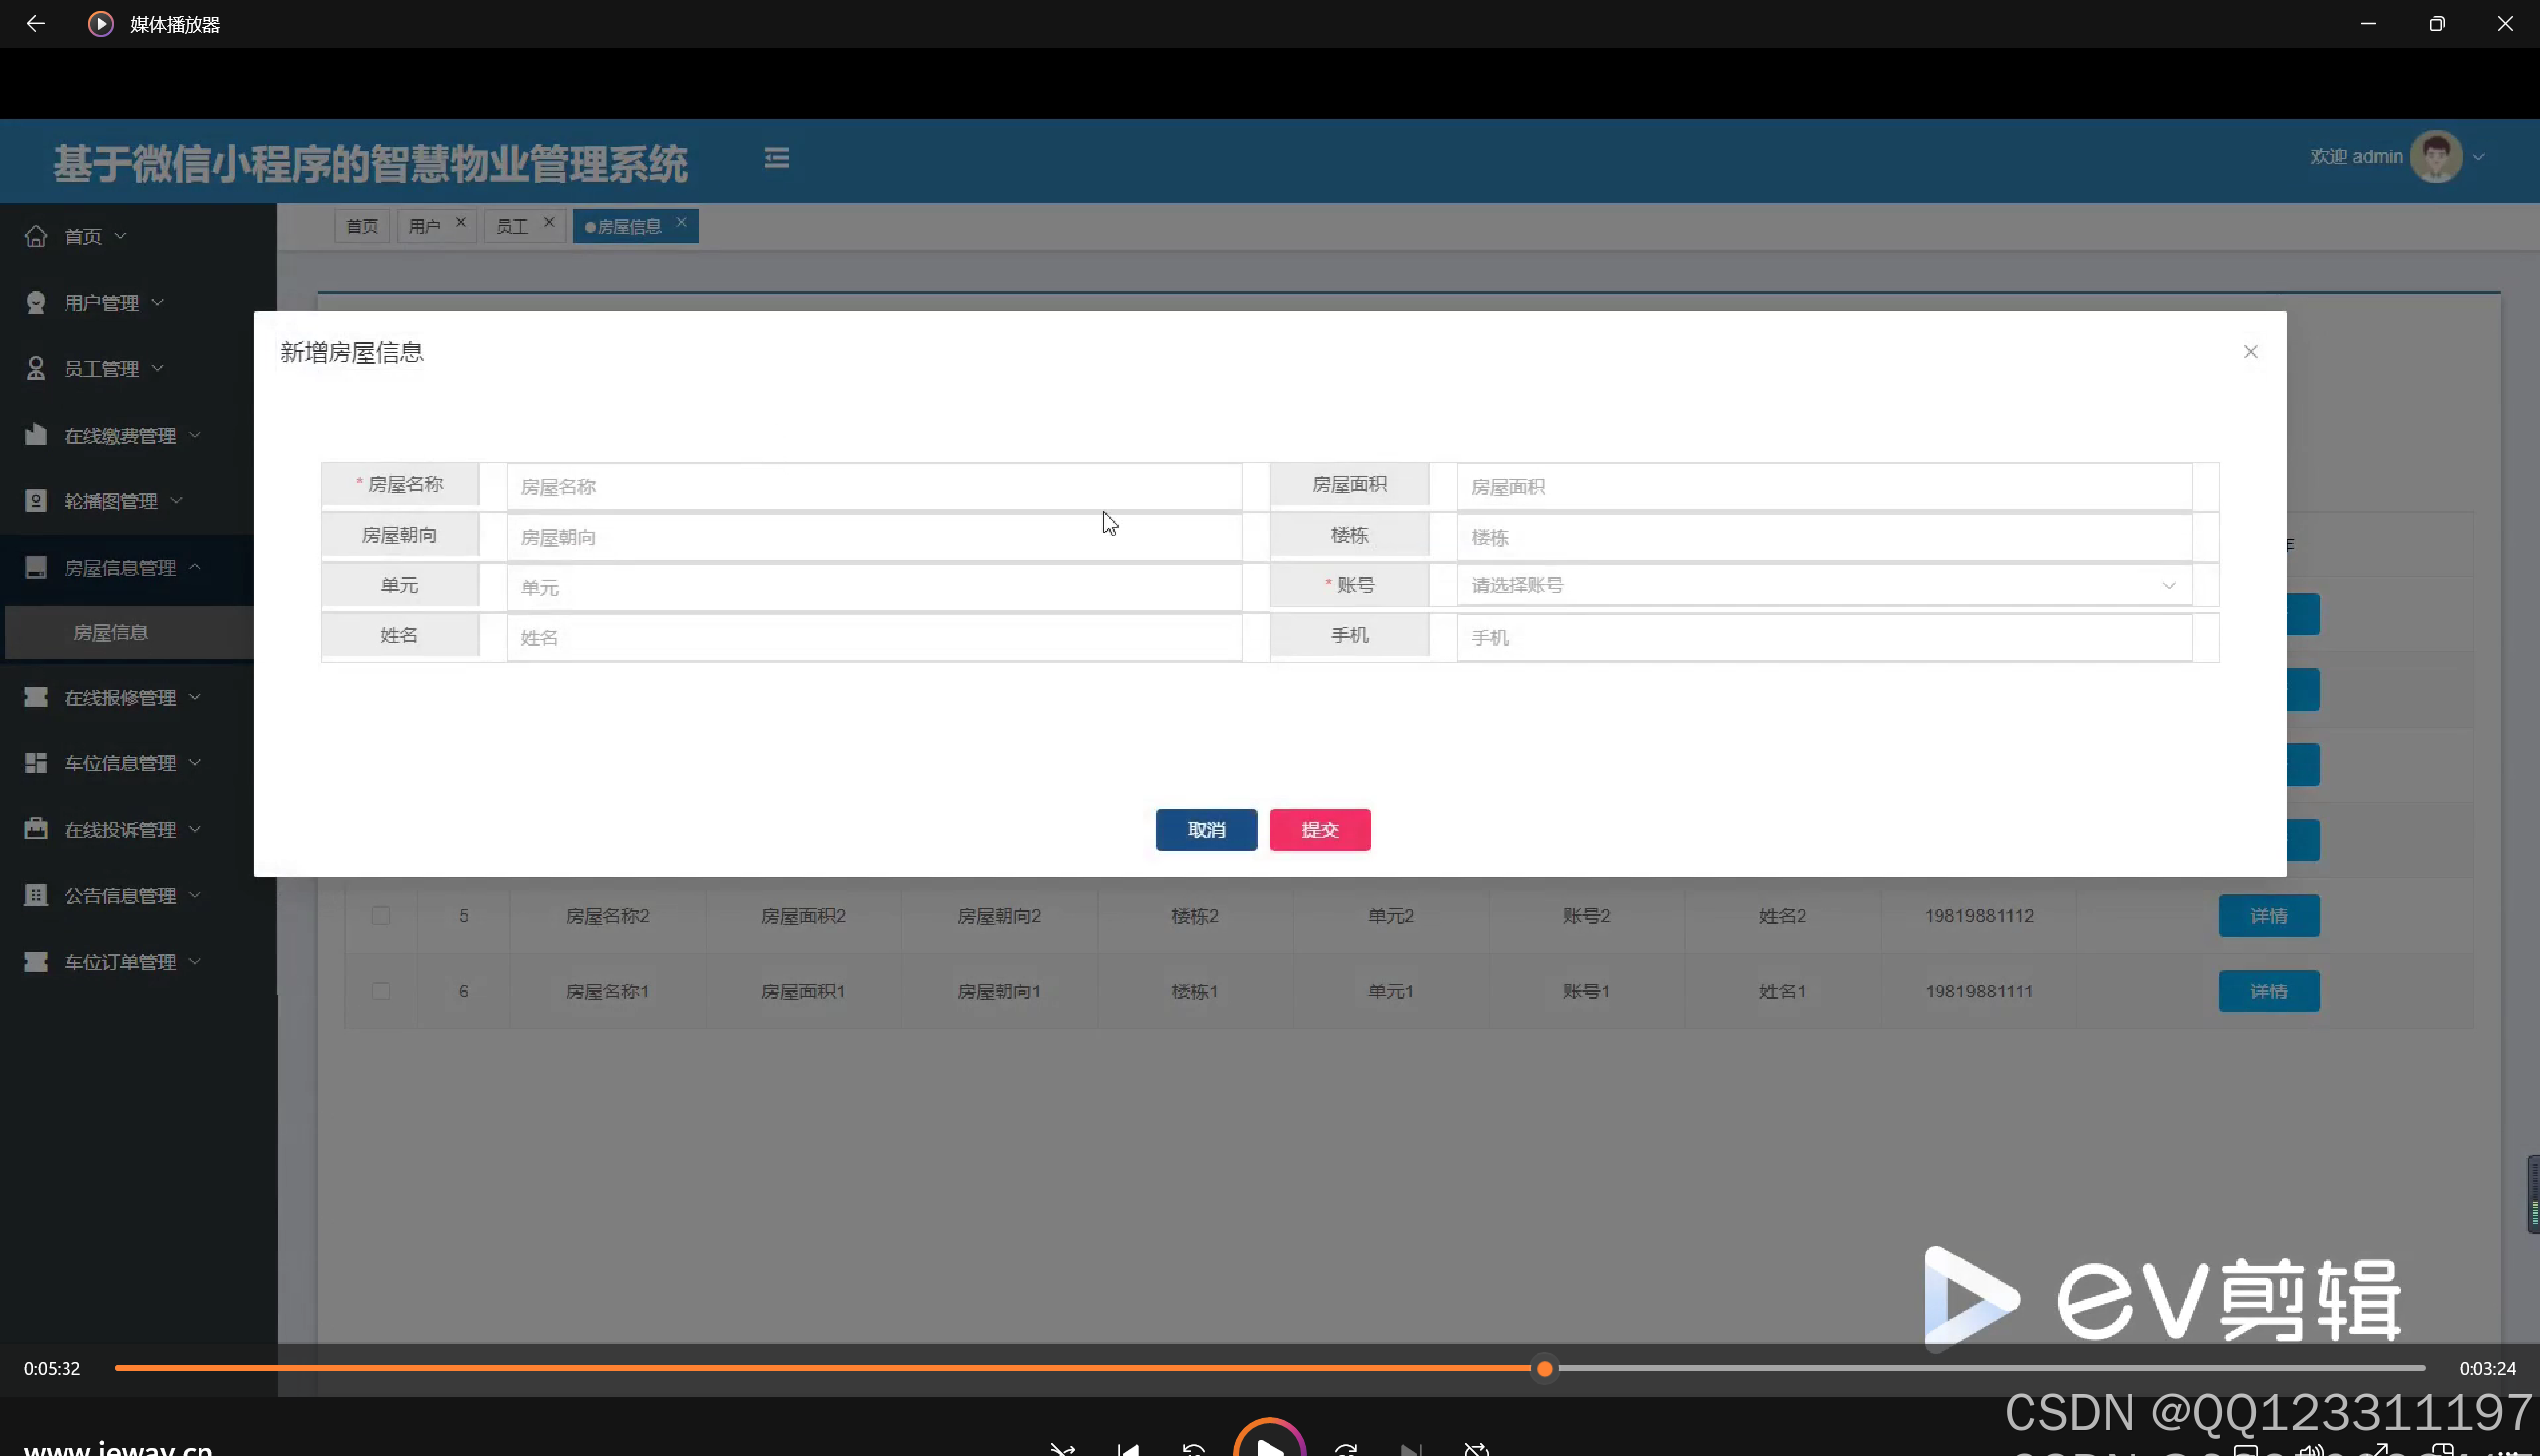Toggle the sidebar collapse hamburger icon

[777, 158]
